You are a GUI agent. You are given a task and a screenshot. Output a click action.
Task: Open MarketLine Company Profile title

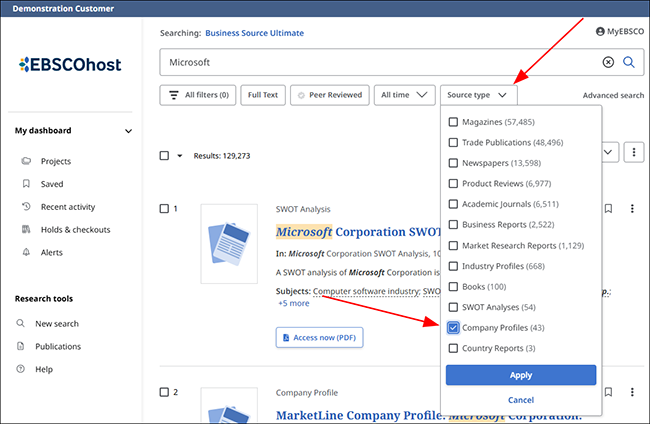click(429, 415)
